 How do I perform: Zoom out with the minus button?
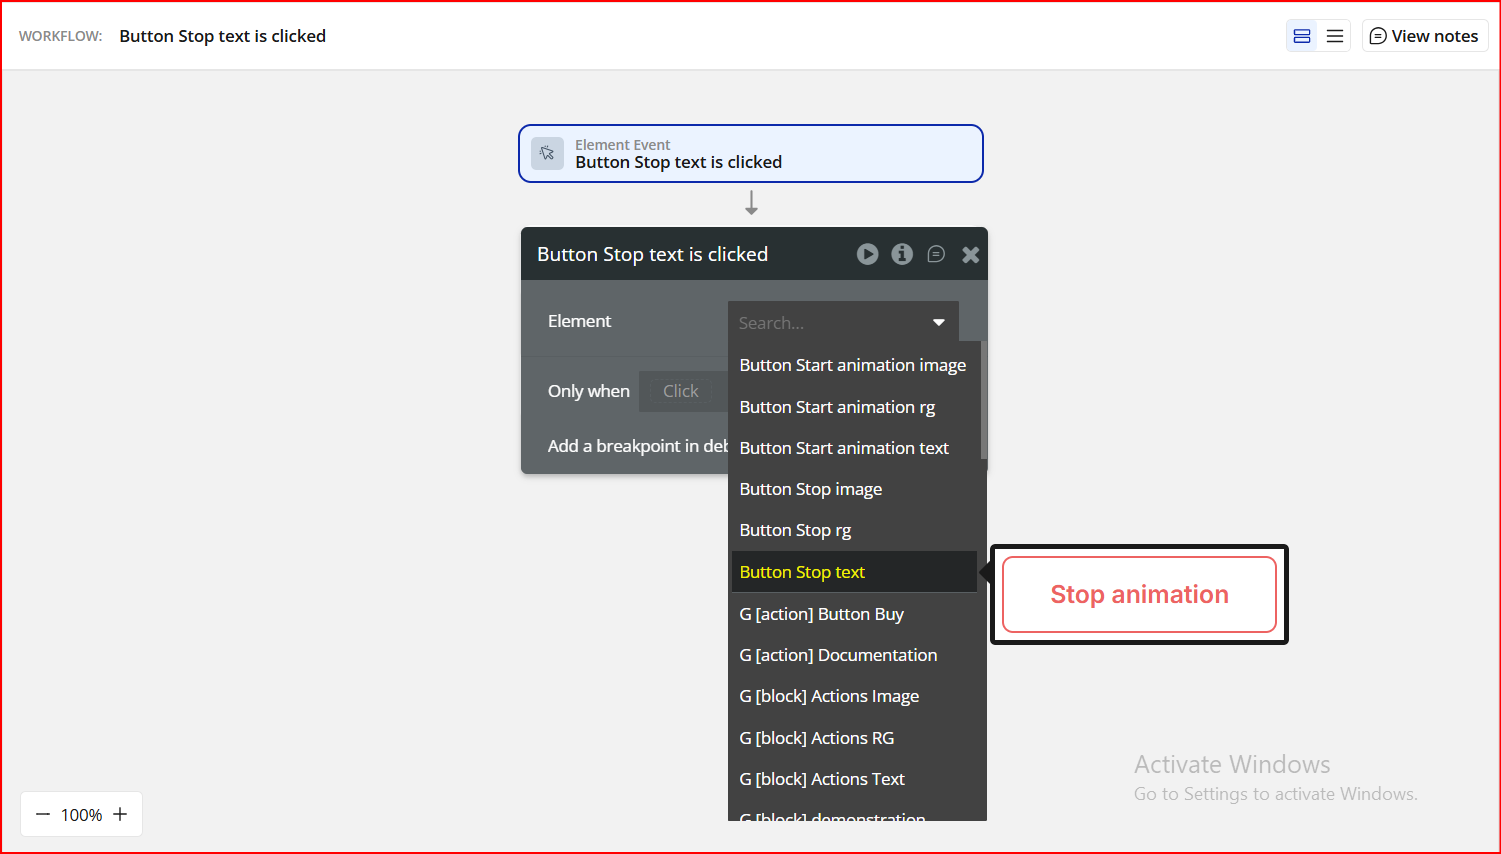43,814
